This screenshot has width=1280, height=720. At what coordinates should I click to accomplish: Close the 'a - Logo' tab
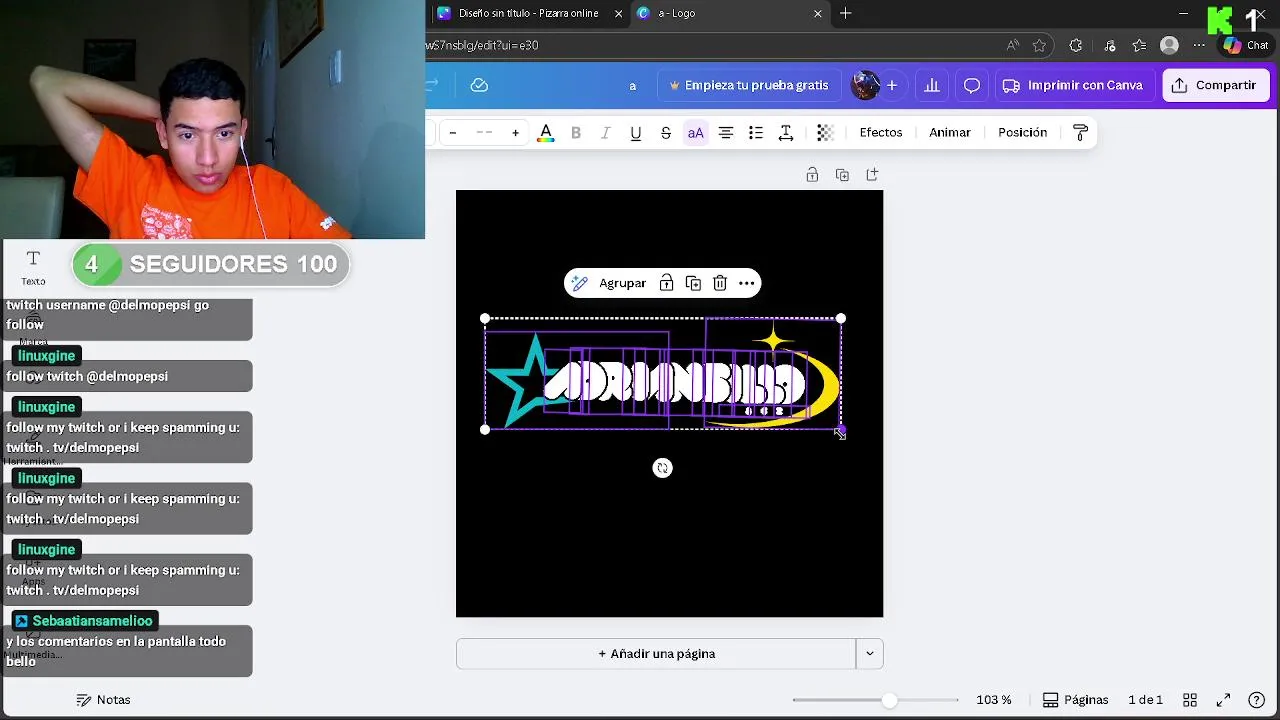point(818,13)
